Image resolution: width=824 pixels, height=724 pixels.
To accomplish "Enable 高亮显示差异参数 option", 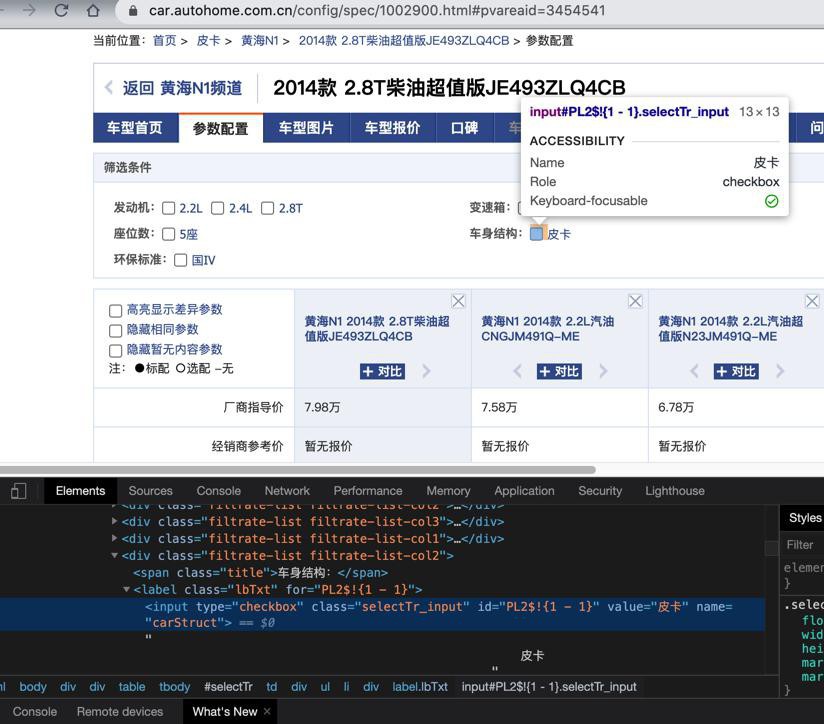I will tap(116, 311).
